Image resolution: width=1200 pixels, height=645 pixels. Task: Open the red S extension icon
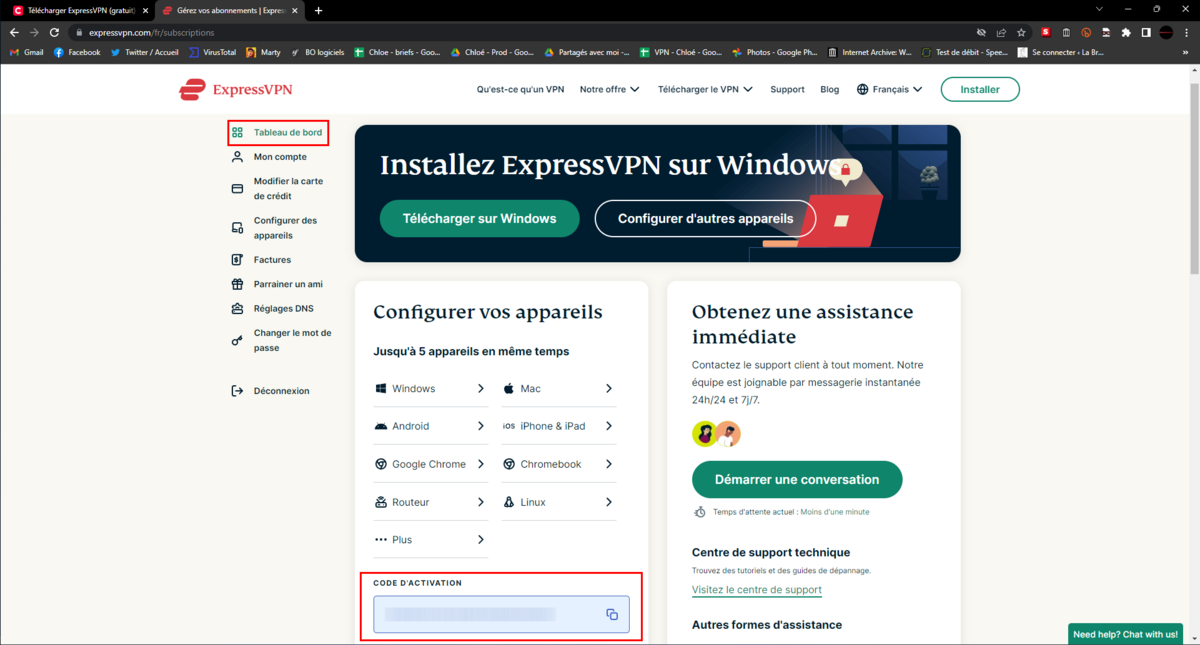[x=1046, y=32]
